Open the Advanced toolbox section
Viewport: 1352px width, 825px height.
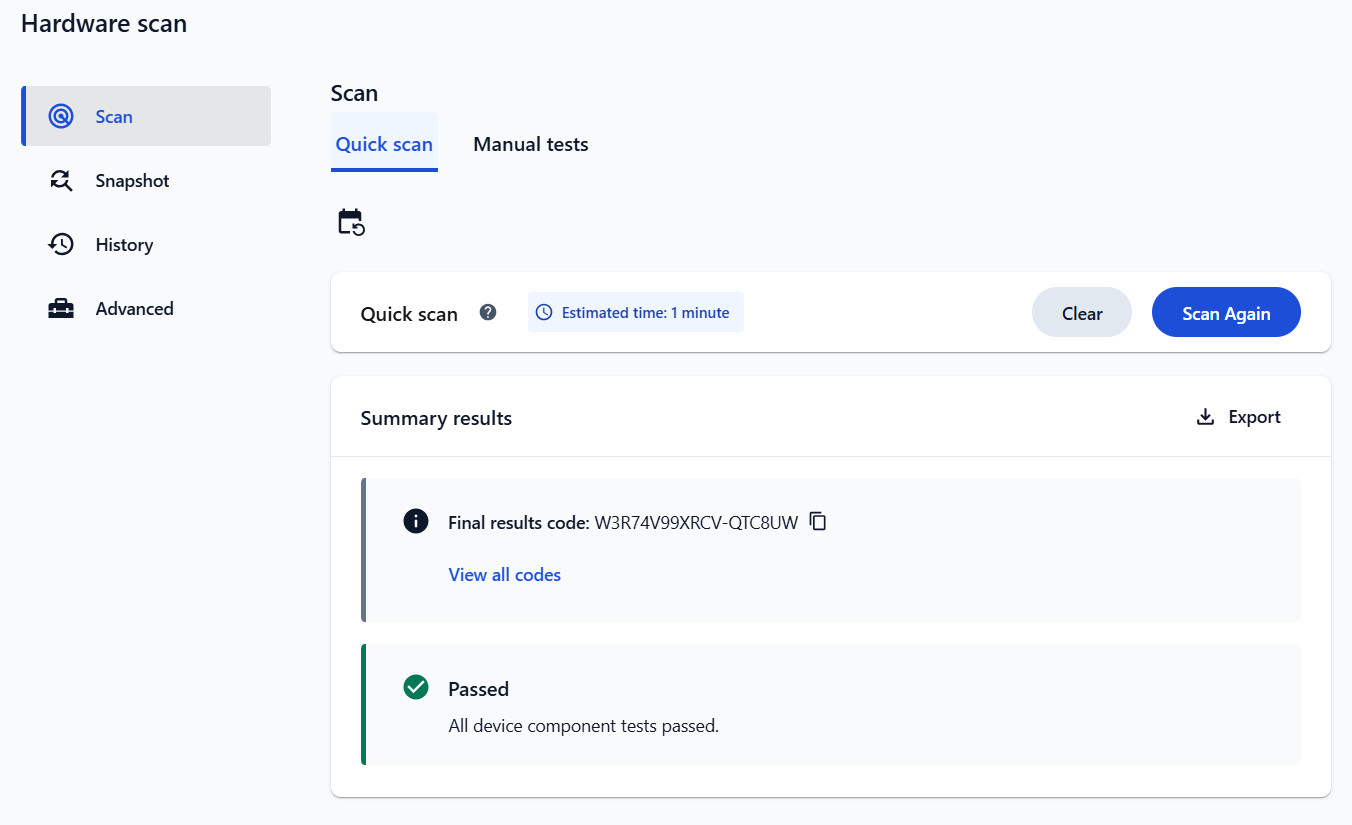click(x=146, y=309)
